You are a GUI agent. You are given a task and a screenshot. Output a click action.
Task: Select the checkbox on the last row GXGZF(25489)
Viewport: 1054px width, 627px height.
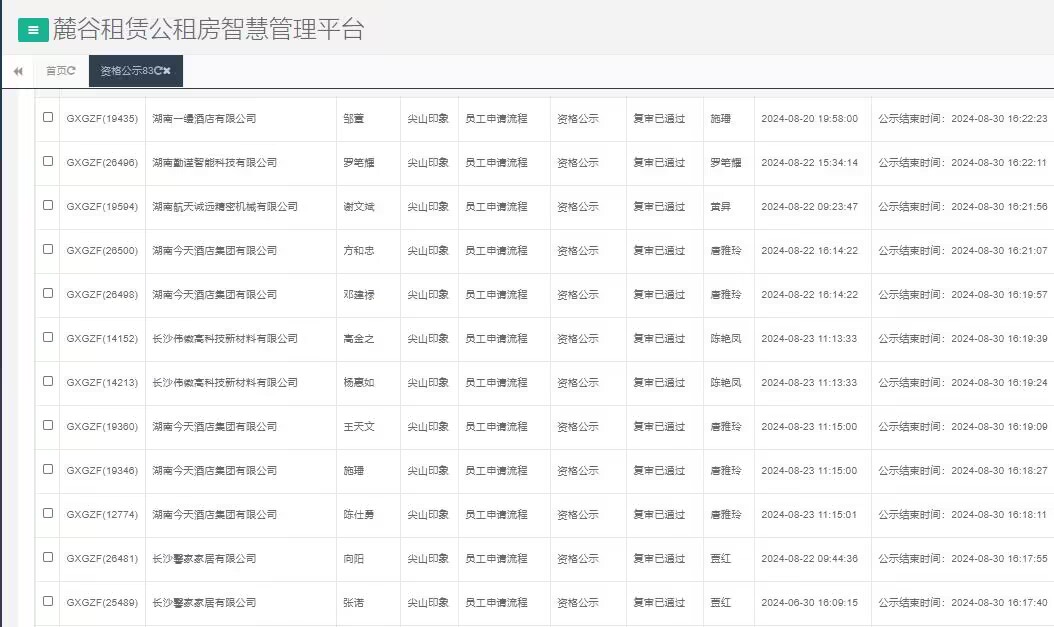[47, 602]
